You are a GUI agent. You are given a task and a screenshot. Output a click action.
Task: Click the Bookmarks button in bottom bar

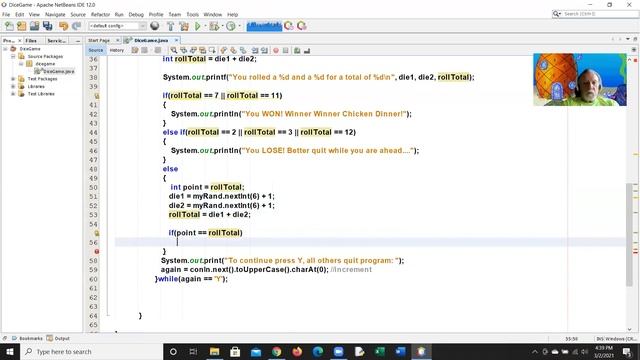(x=27, y=338)
